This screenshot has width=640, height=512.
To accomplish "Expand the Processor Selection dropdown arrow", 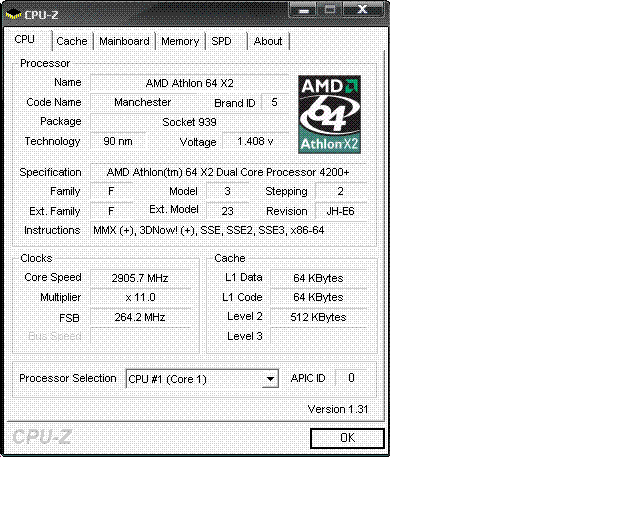I will coord(270,379).
